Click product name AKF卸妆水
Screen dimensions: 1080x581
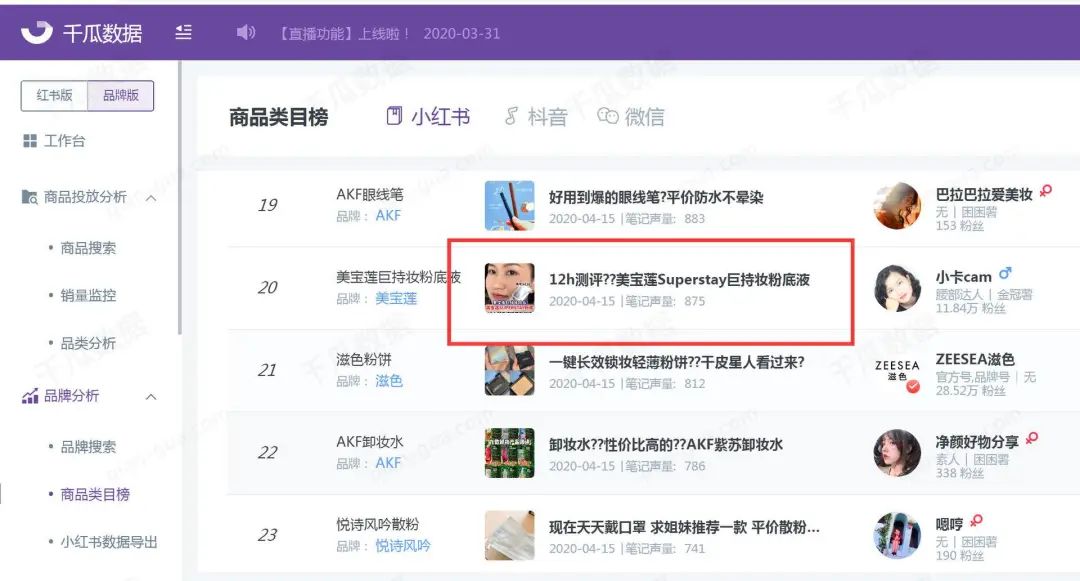tap(370, 442)
